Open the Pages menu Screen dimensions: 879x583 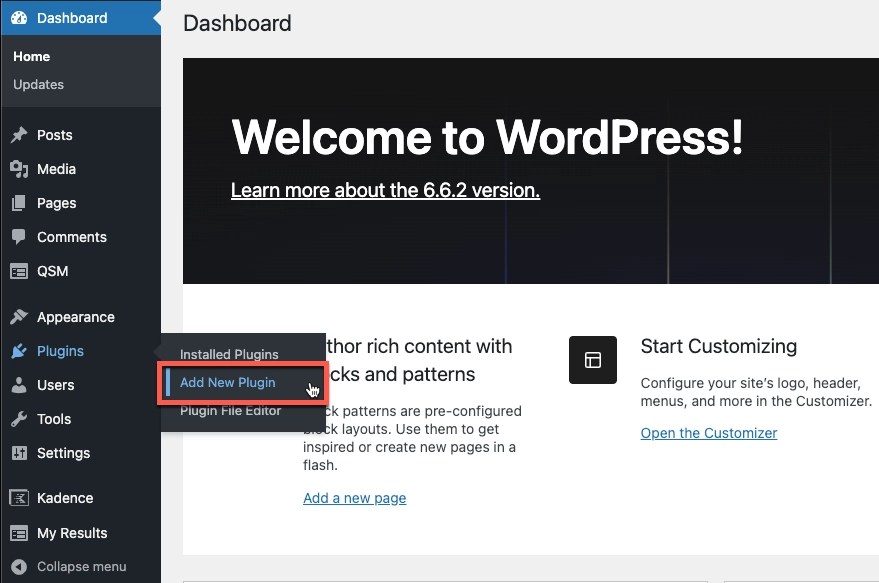pos(57,203)
